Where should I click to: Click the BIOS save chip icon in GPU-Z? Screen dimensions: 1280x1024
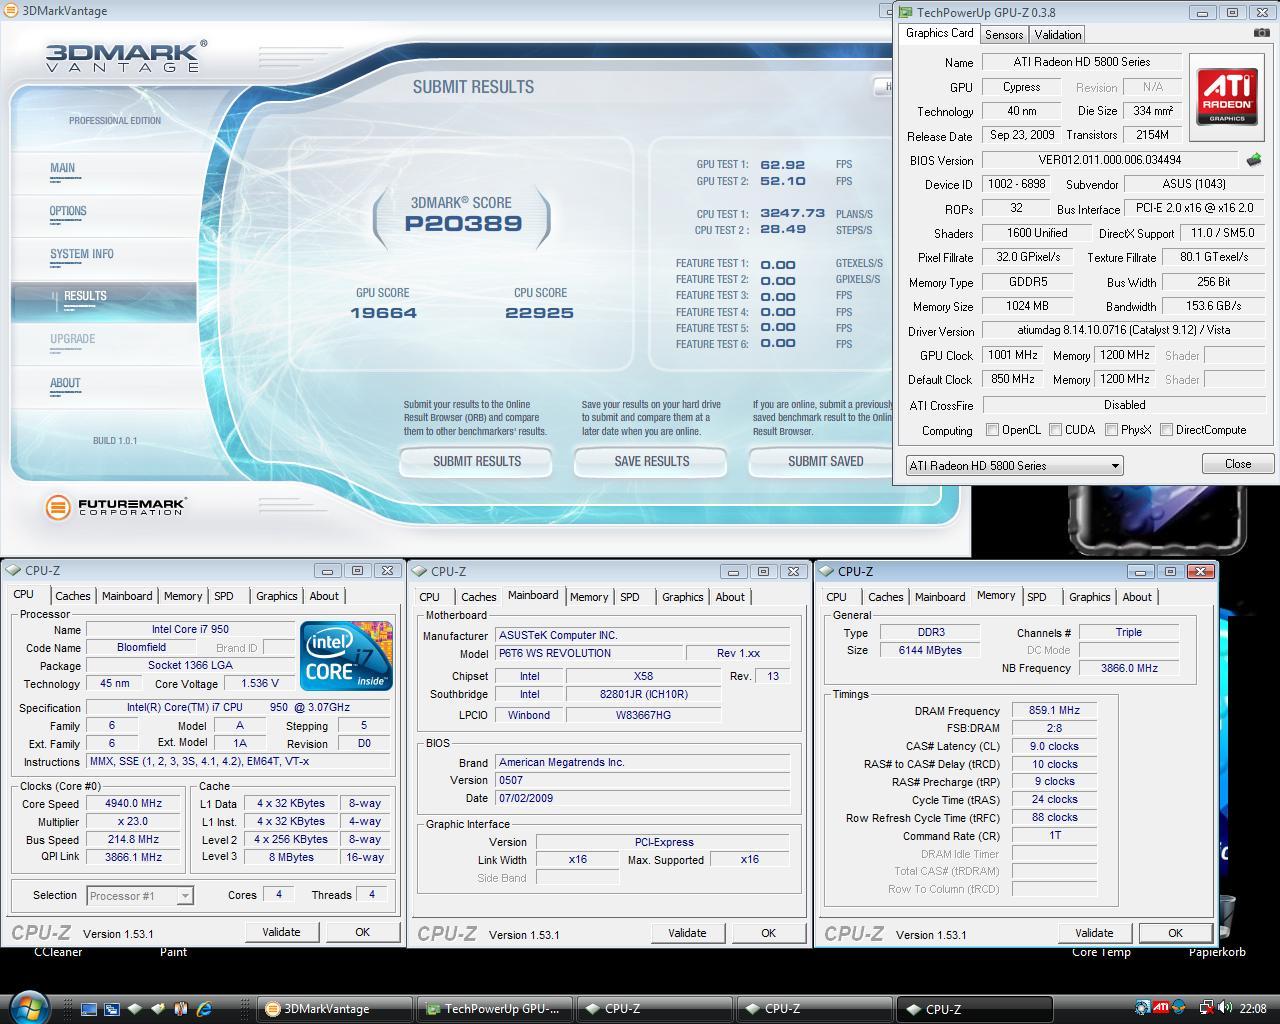click(x=1254, y=160)
